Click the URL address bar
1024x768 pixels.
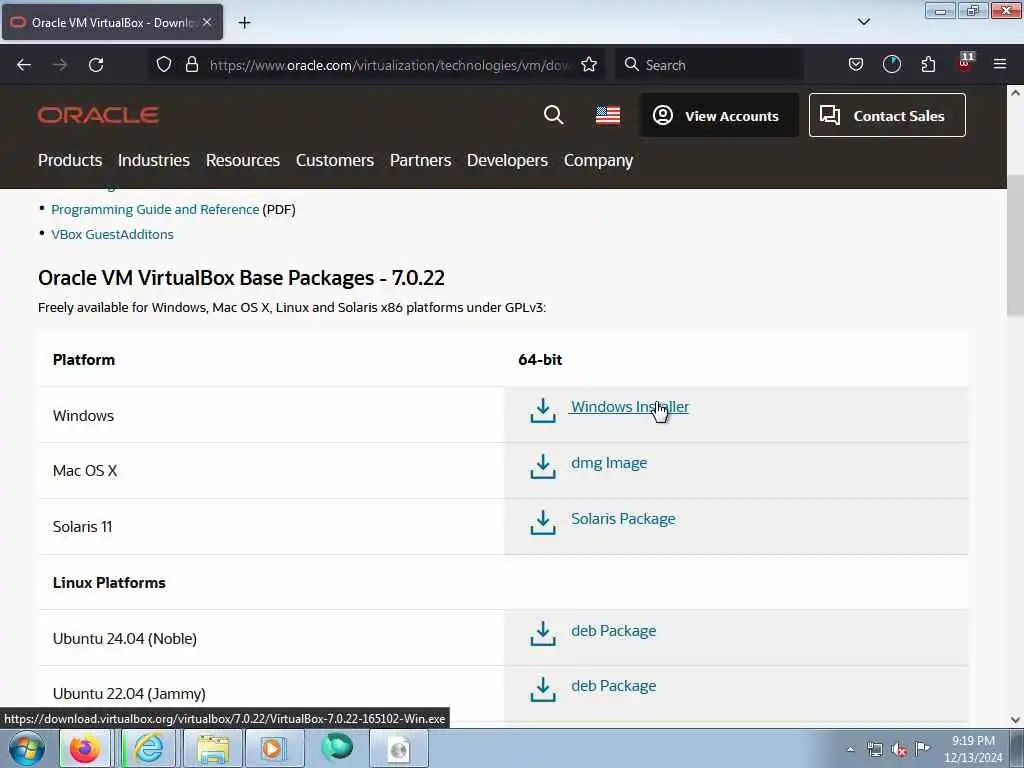coord(390,65)
